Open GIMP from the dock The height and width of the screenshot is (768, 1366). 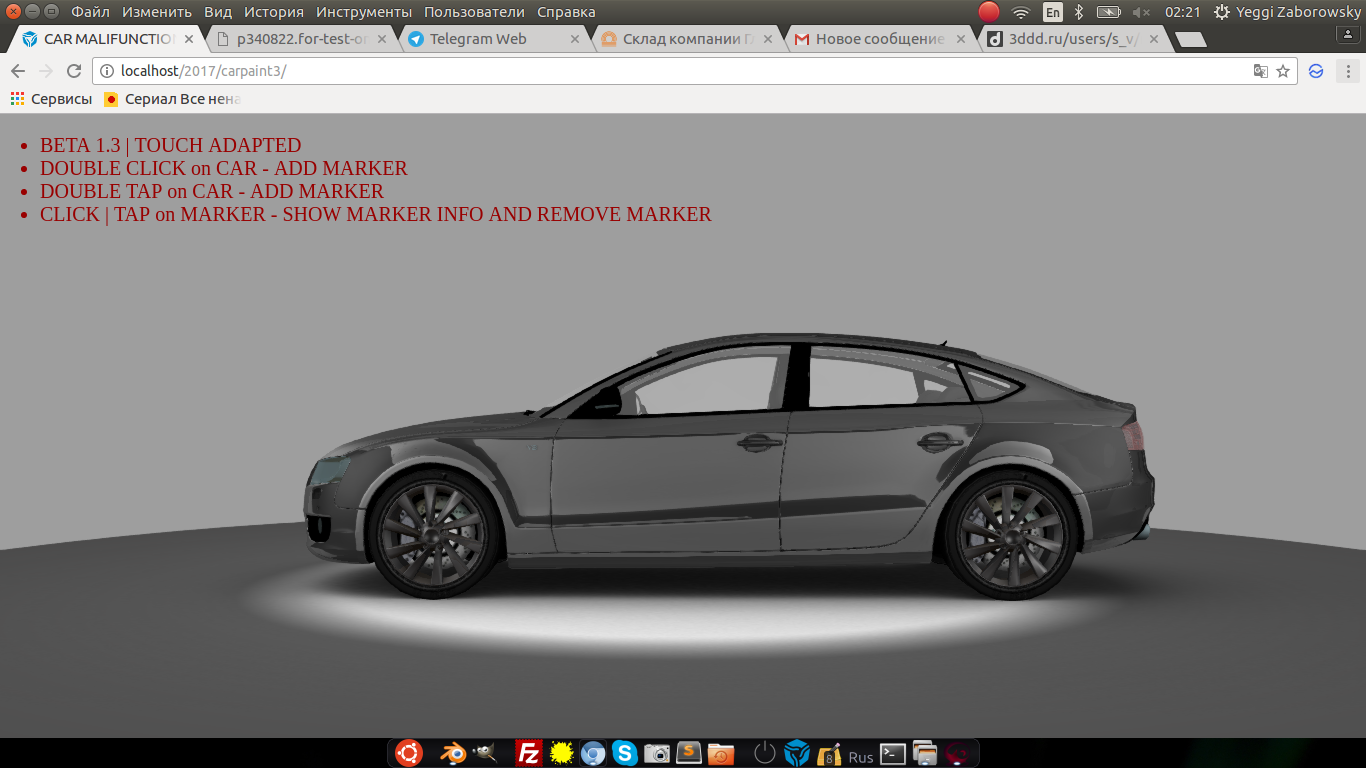tap(485, 753)
